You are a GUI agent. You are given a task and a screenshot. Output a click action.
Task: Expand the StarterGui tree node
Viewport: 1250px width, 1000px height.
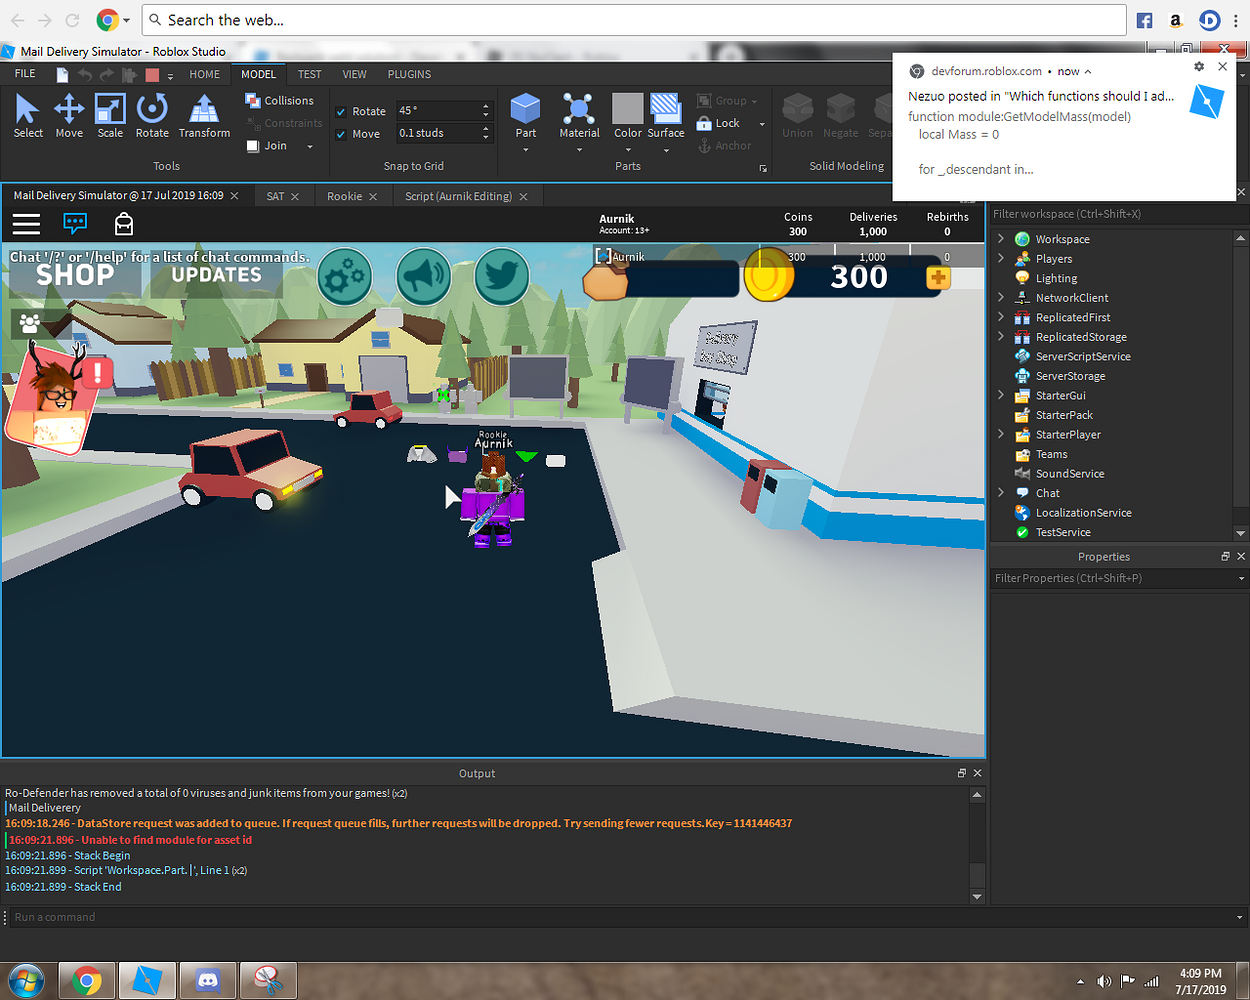pos(1001,395)
